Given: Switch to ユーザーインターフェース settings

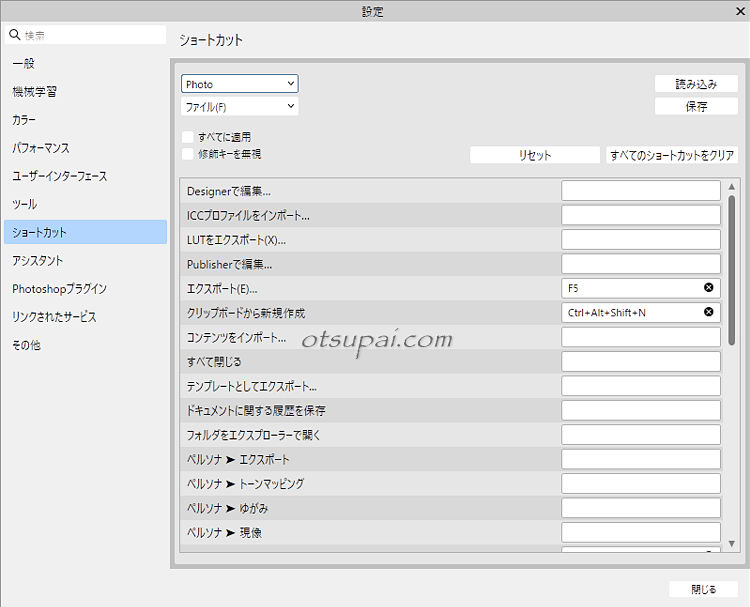Looking at the screenshot, I should (x=59, y=176).
